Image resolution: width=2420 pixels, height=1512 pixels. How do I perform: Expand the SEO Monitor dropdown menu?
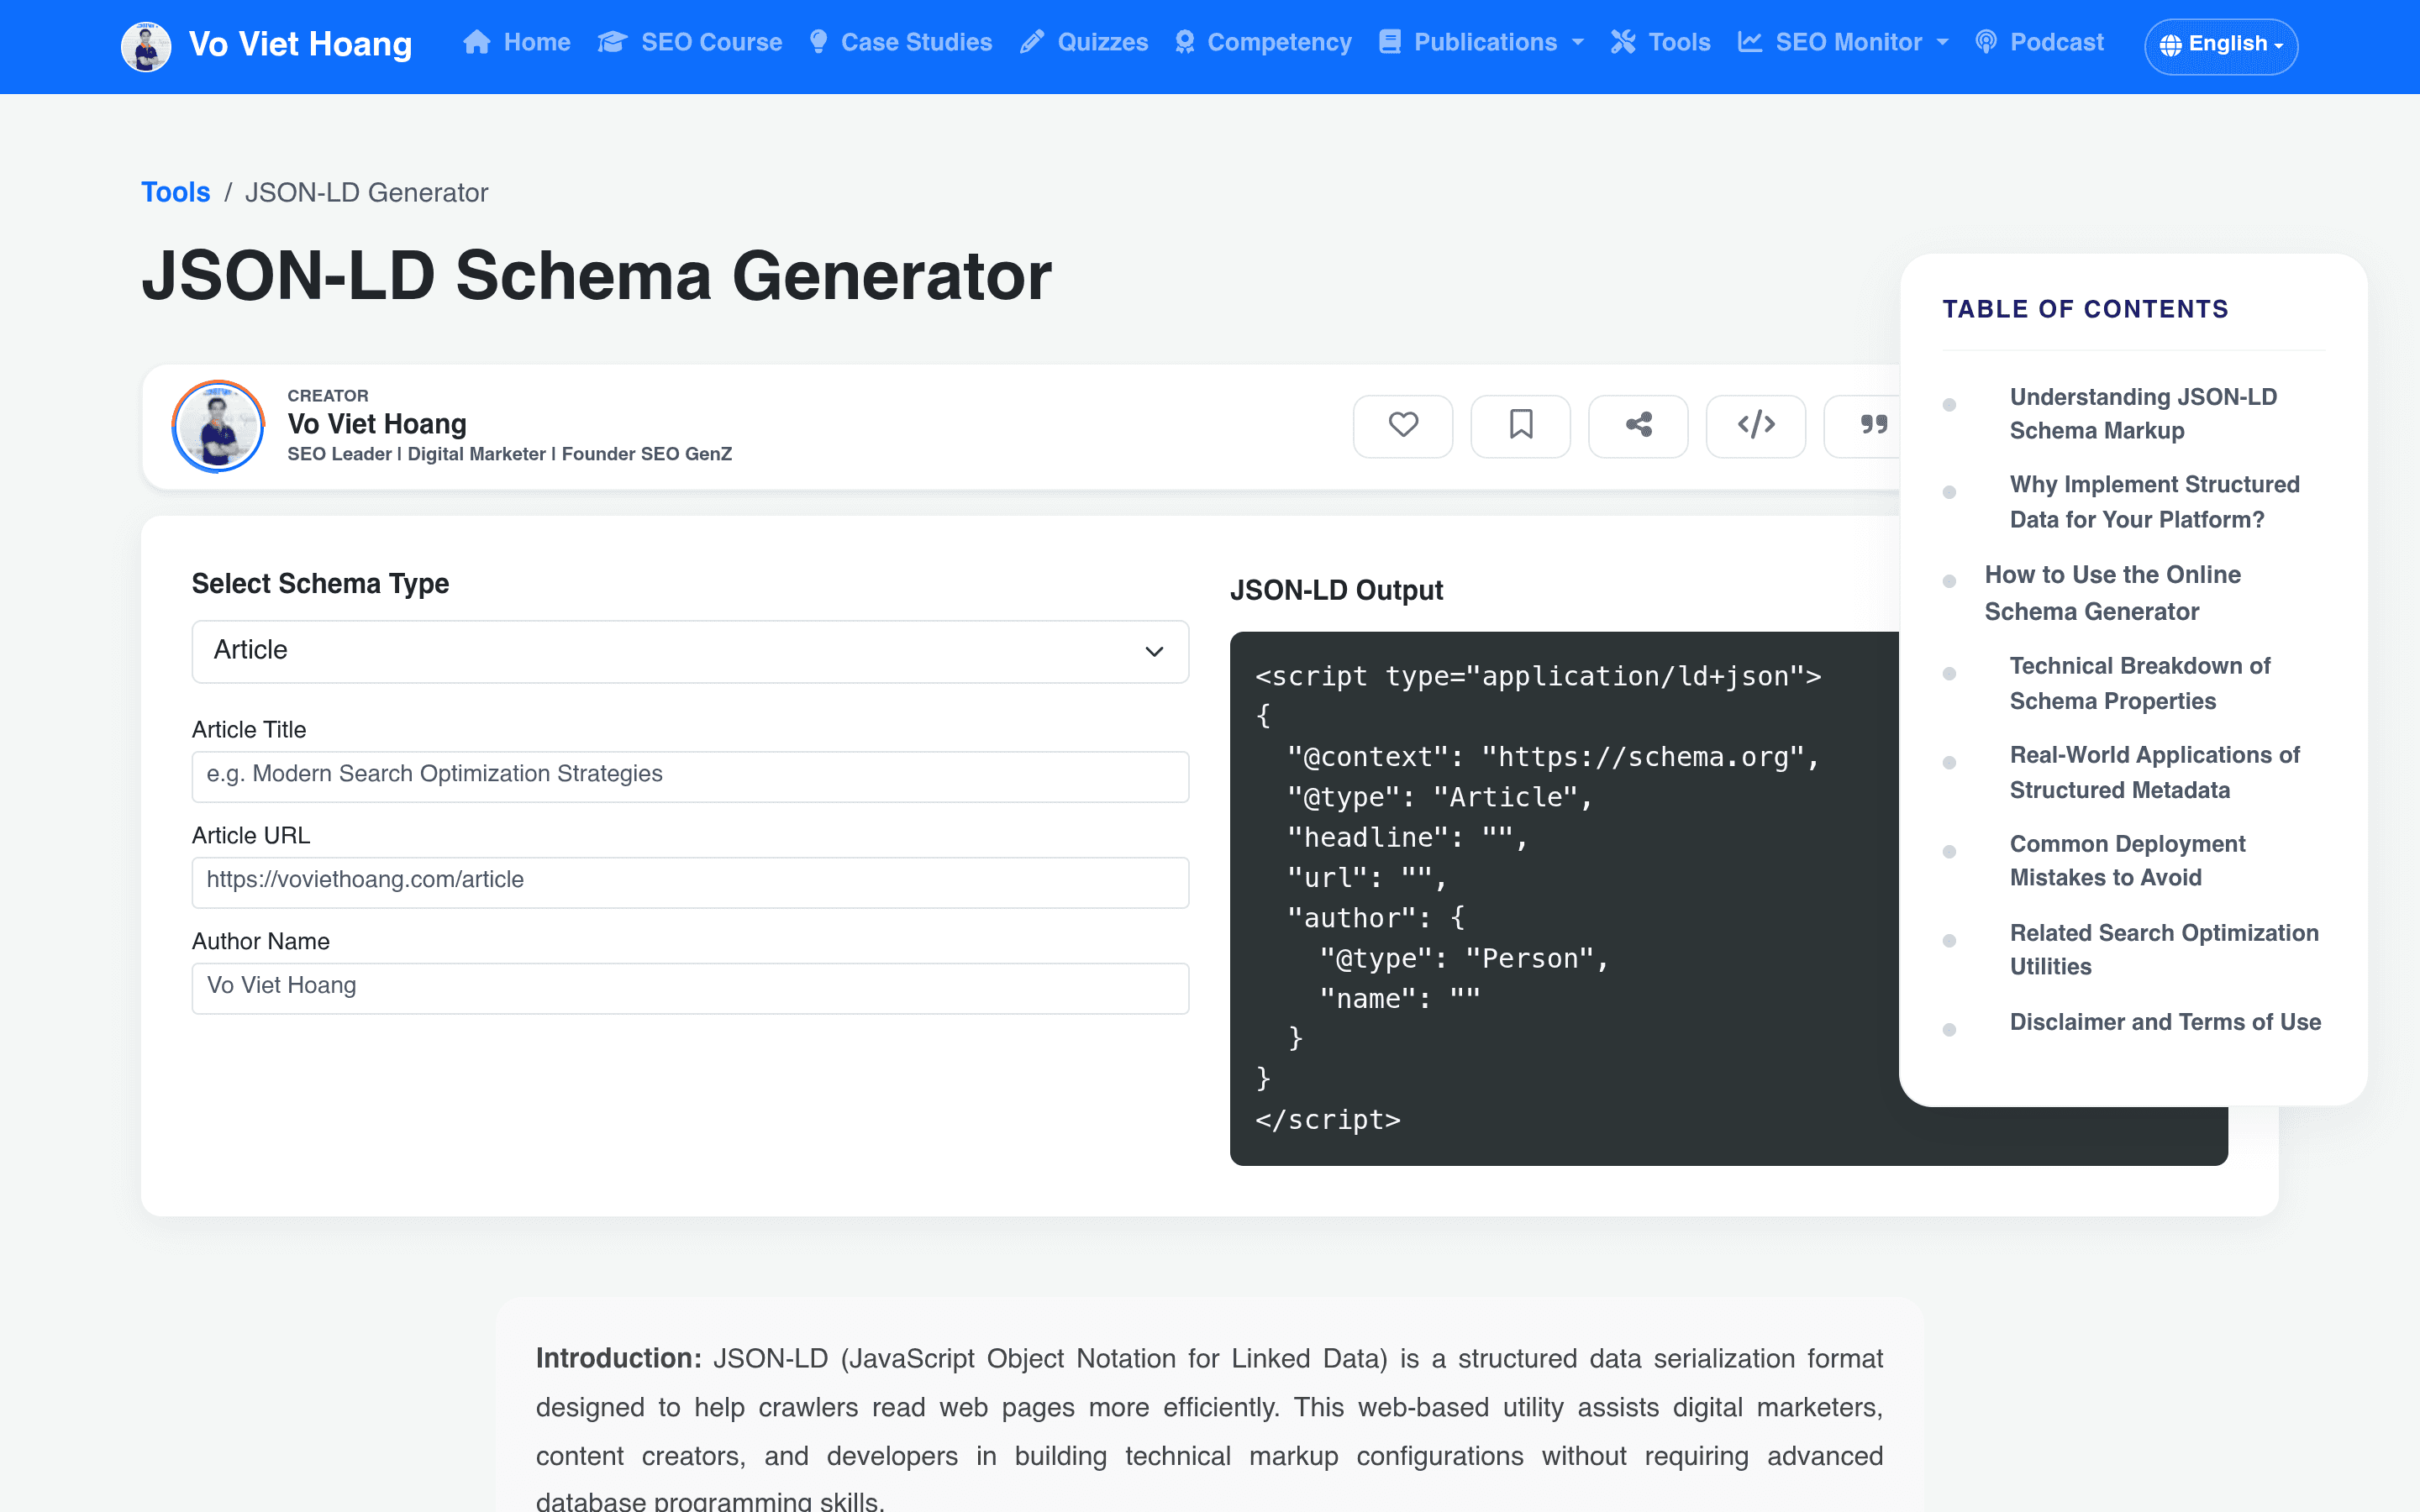click(1943, 42)
